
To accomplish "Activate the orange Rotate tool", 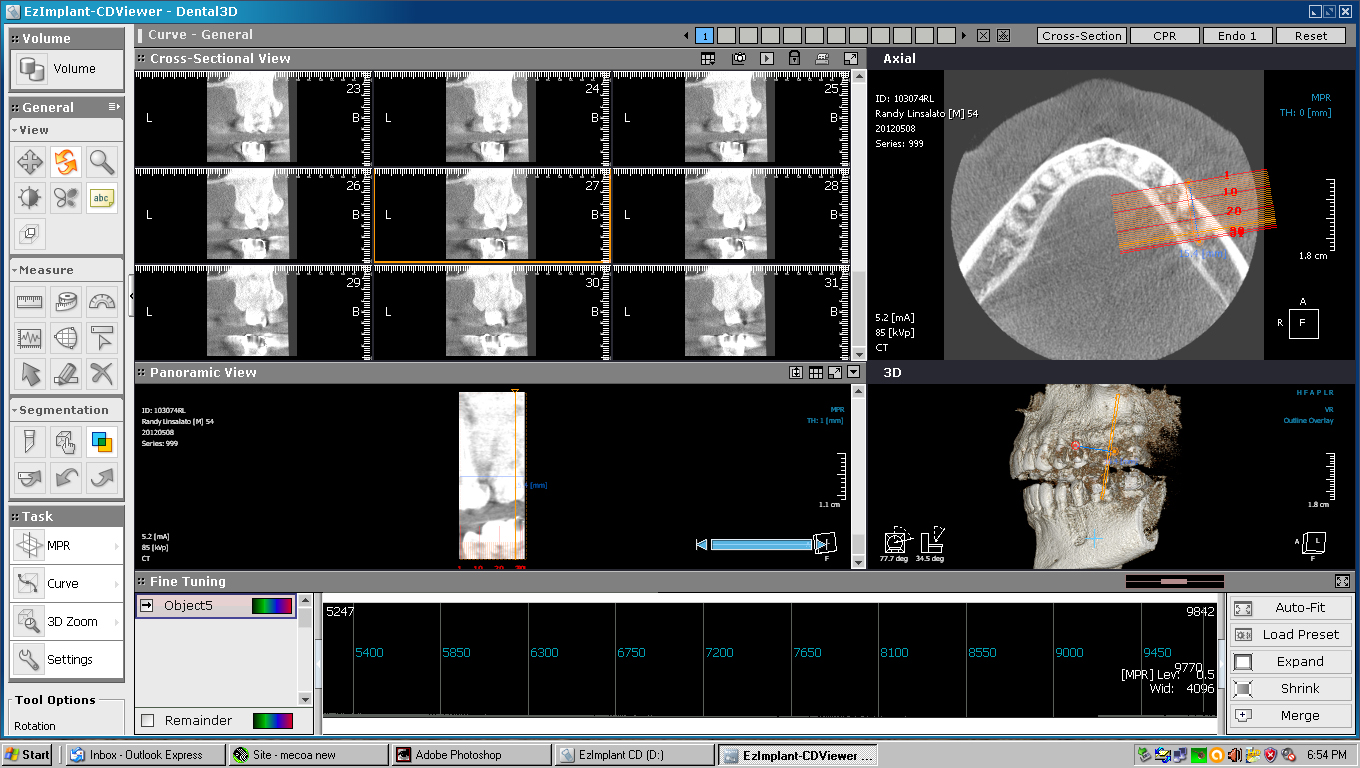I will (66, 162).
